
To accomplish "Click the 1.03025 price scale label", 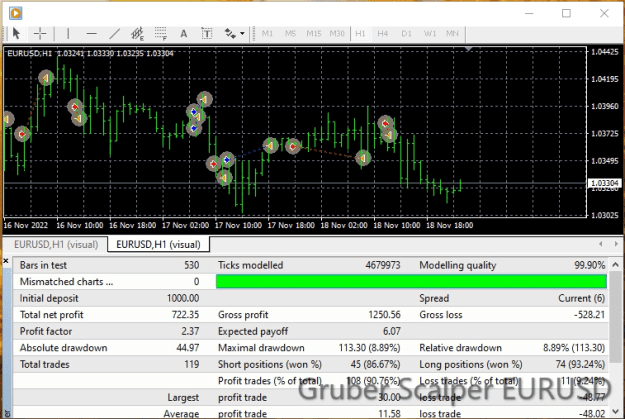I will (605, 215).
